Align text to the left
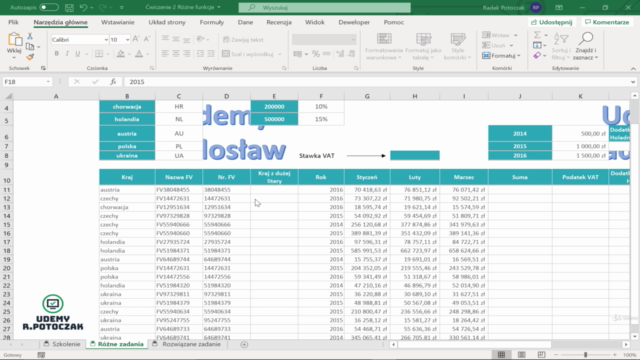 tap(165, 54)
